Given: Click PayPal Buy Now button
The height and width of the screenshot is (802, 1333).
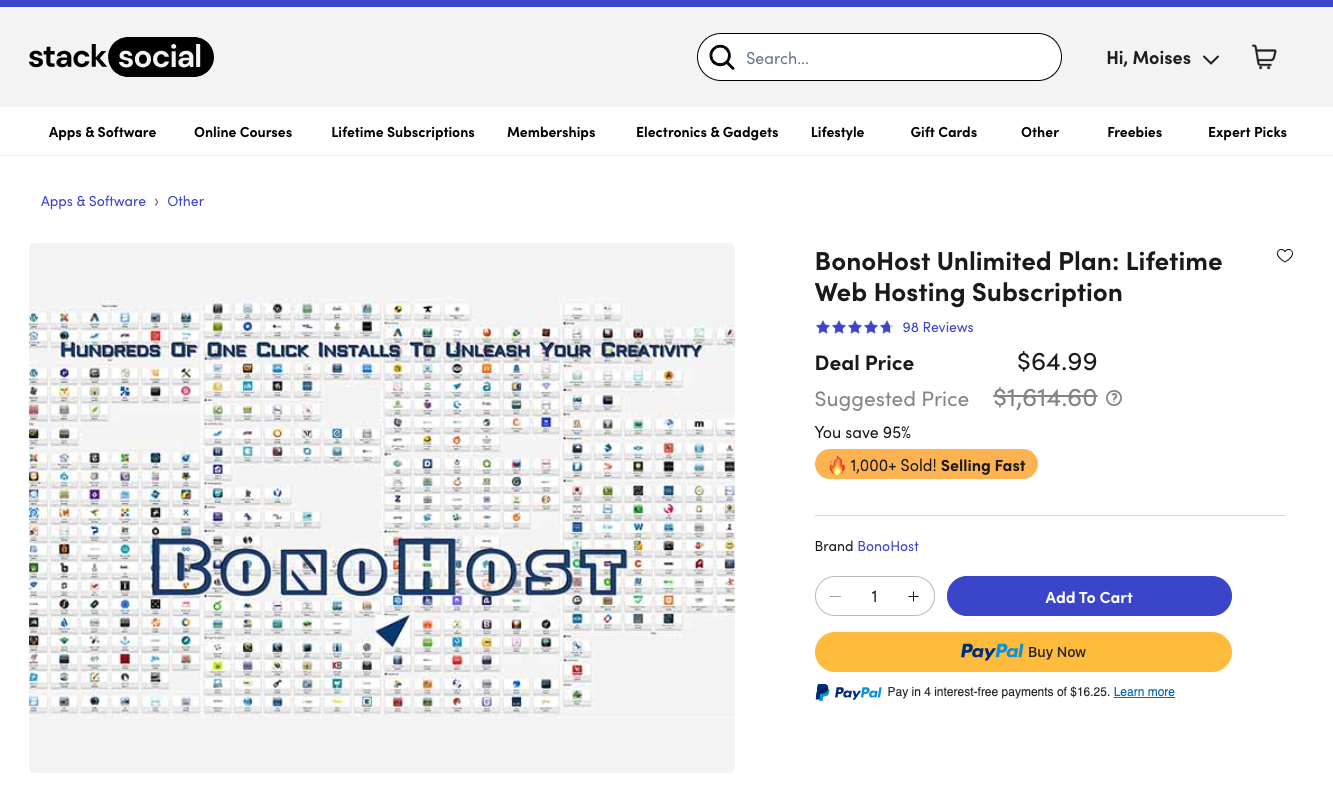Looking at the screenshot, I should coord(1023,652).
